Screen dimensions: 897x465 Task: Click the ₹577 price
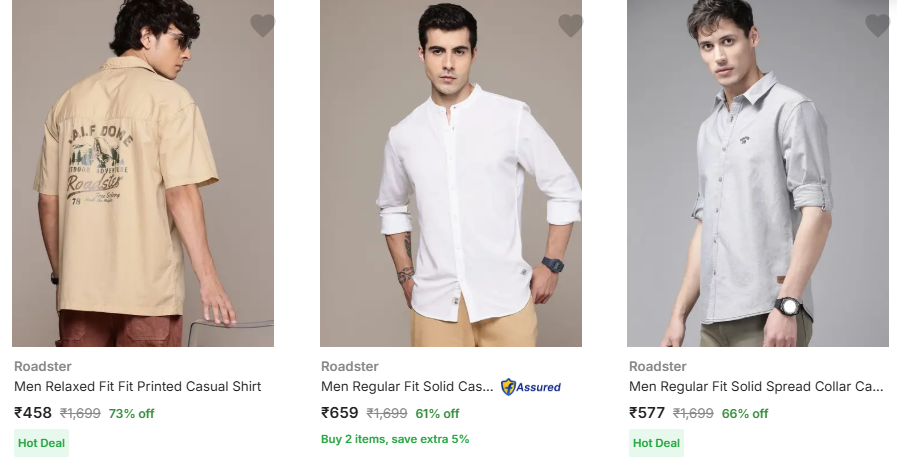point(647,412)
